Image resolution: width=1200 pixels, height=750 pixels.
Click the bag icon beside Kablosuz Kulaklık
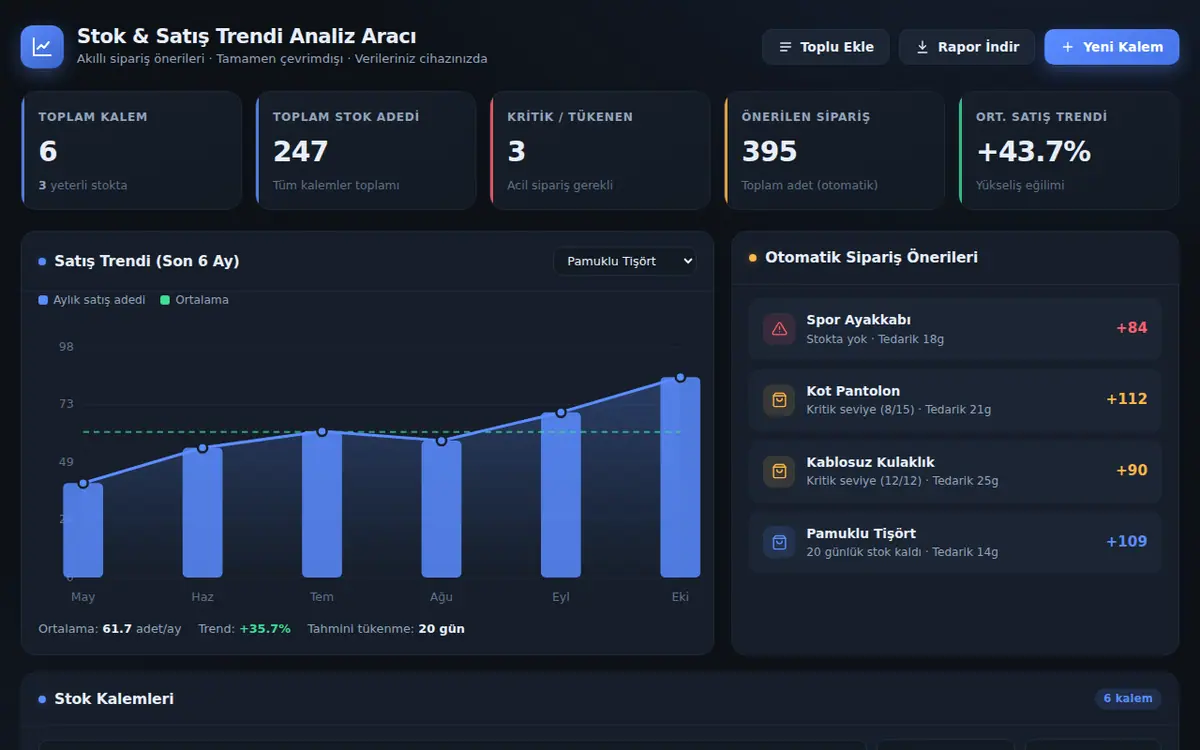coord(779,471)
